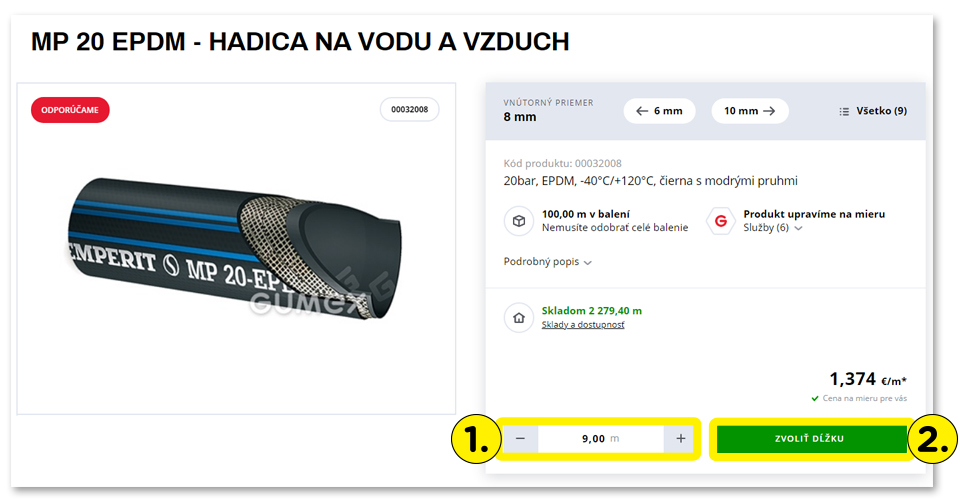970x504 pixels.
Task: Click the warehouse house icon
Action: pyautogui.click(x=518, y=318)
